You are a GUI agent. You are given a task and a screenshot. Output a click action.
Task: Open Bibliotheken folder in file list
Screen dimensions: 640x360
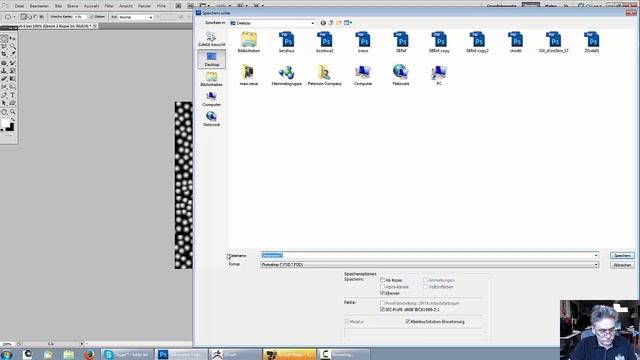(x=249, y=42)
